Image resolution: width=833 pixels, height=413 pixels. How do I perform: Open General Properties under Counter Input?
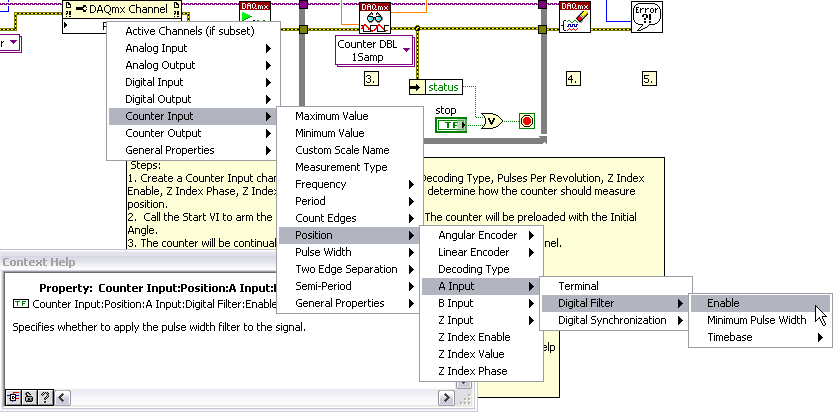pyautogui.click(x=350, y=303)
